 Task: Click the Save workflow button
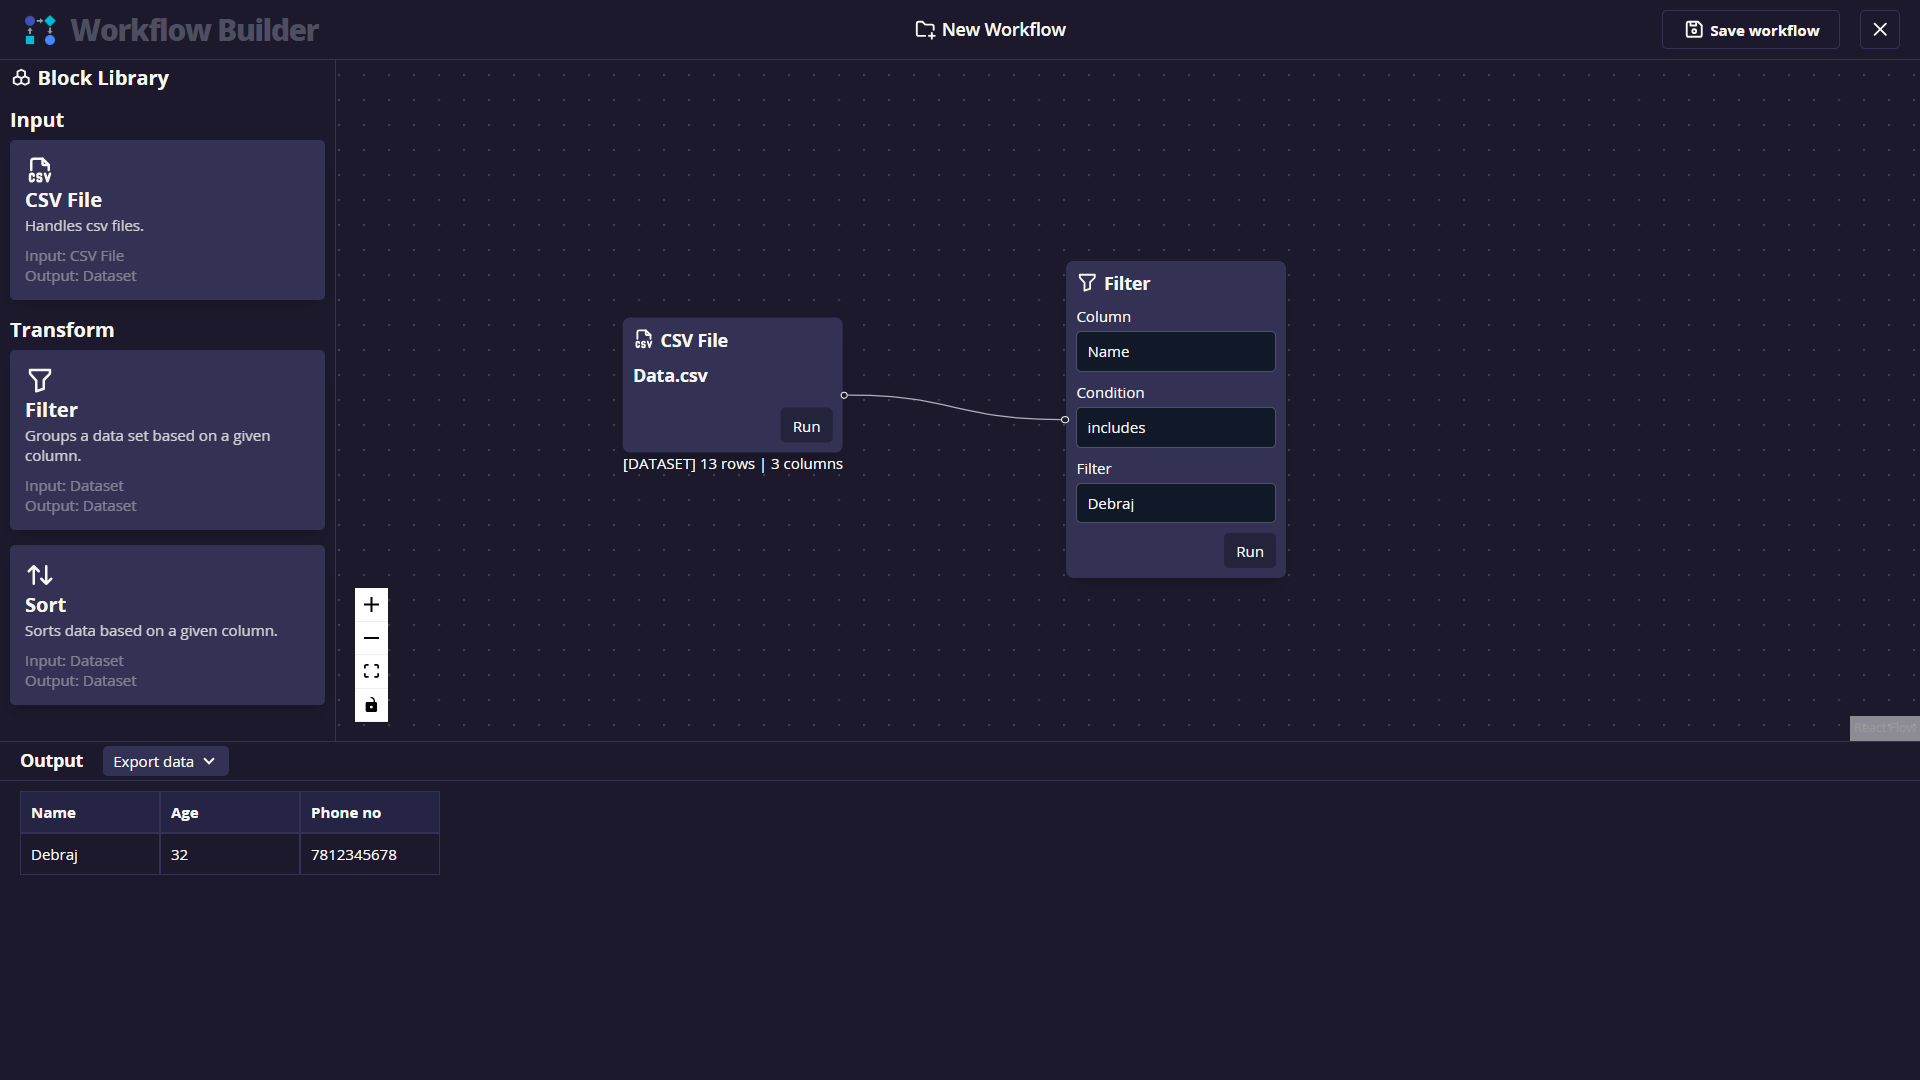(1750, 30)
